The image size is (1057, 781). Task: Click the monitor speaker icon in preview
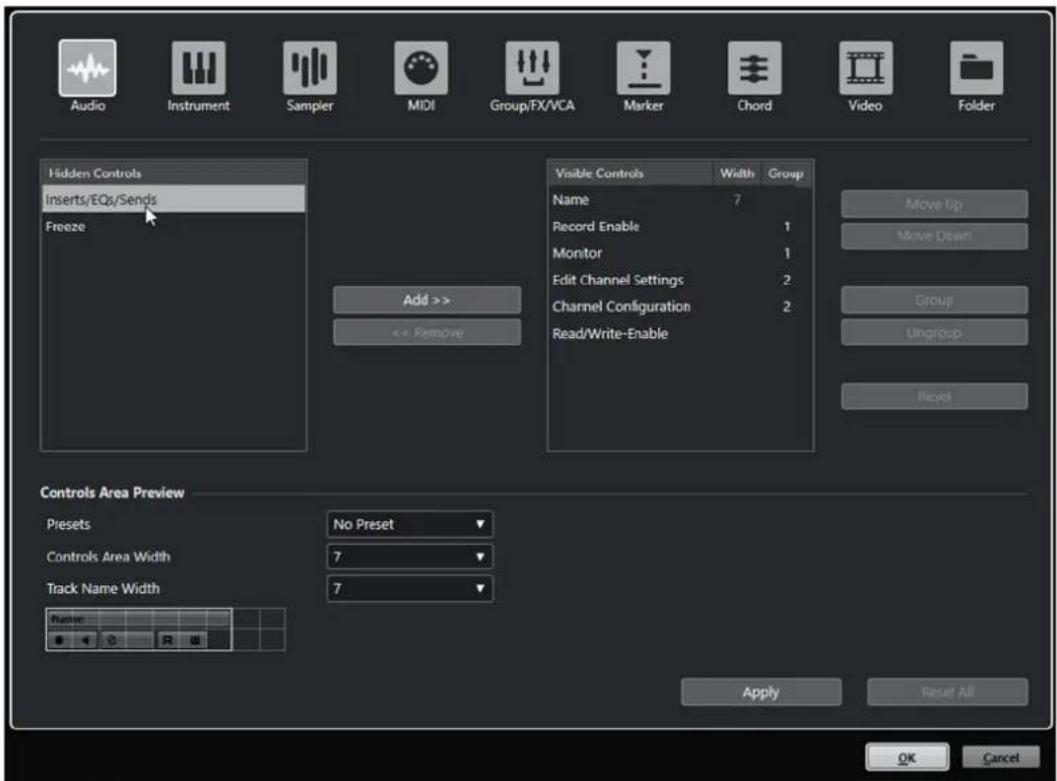85,640
